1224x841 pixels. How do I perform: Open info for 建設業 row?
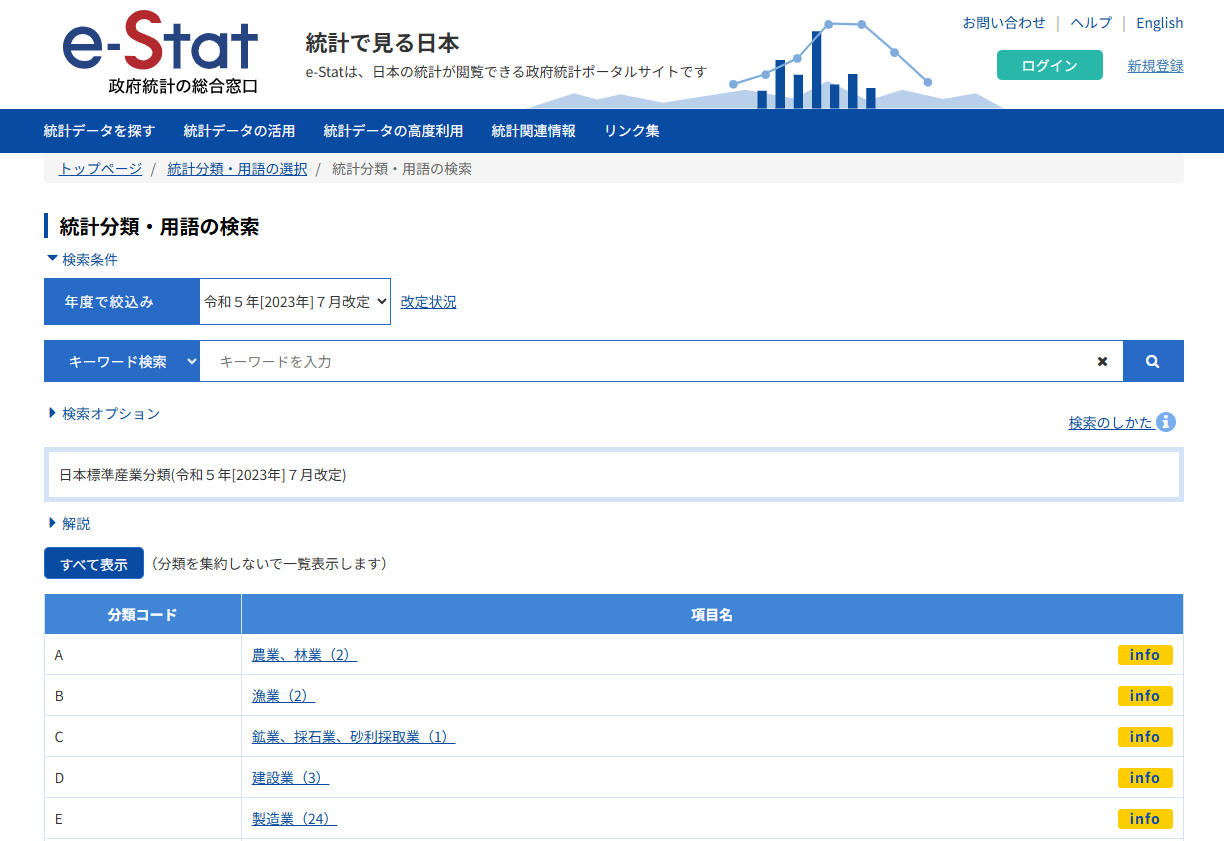click(1145, 778)
